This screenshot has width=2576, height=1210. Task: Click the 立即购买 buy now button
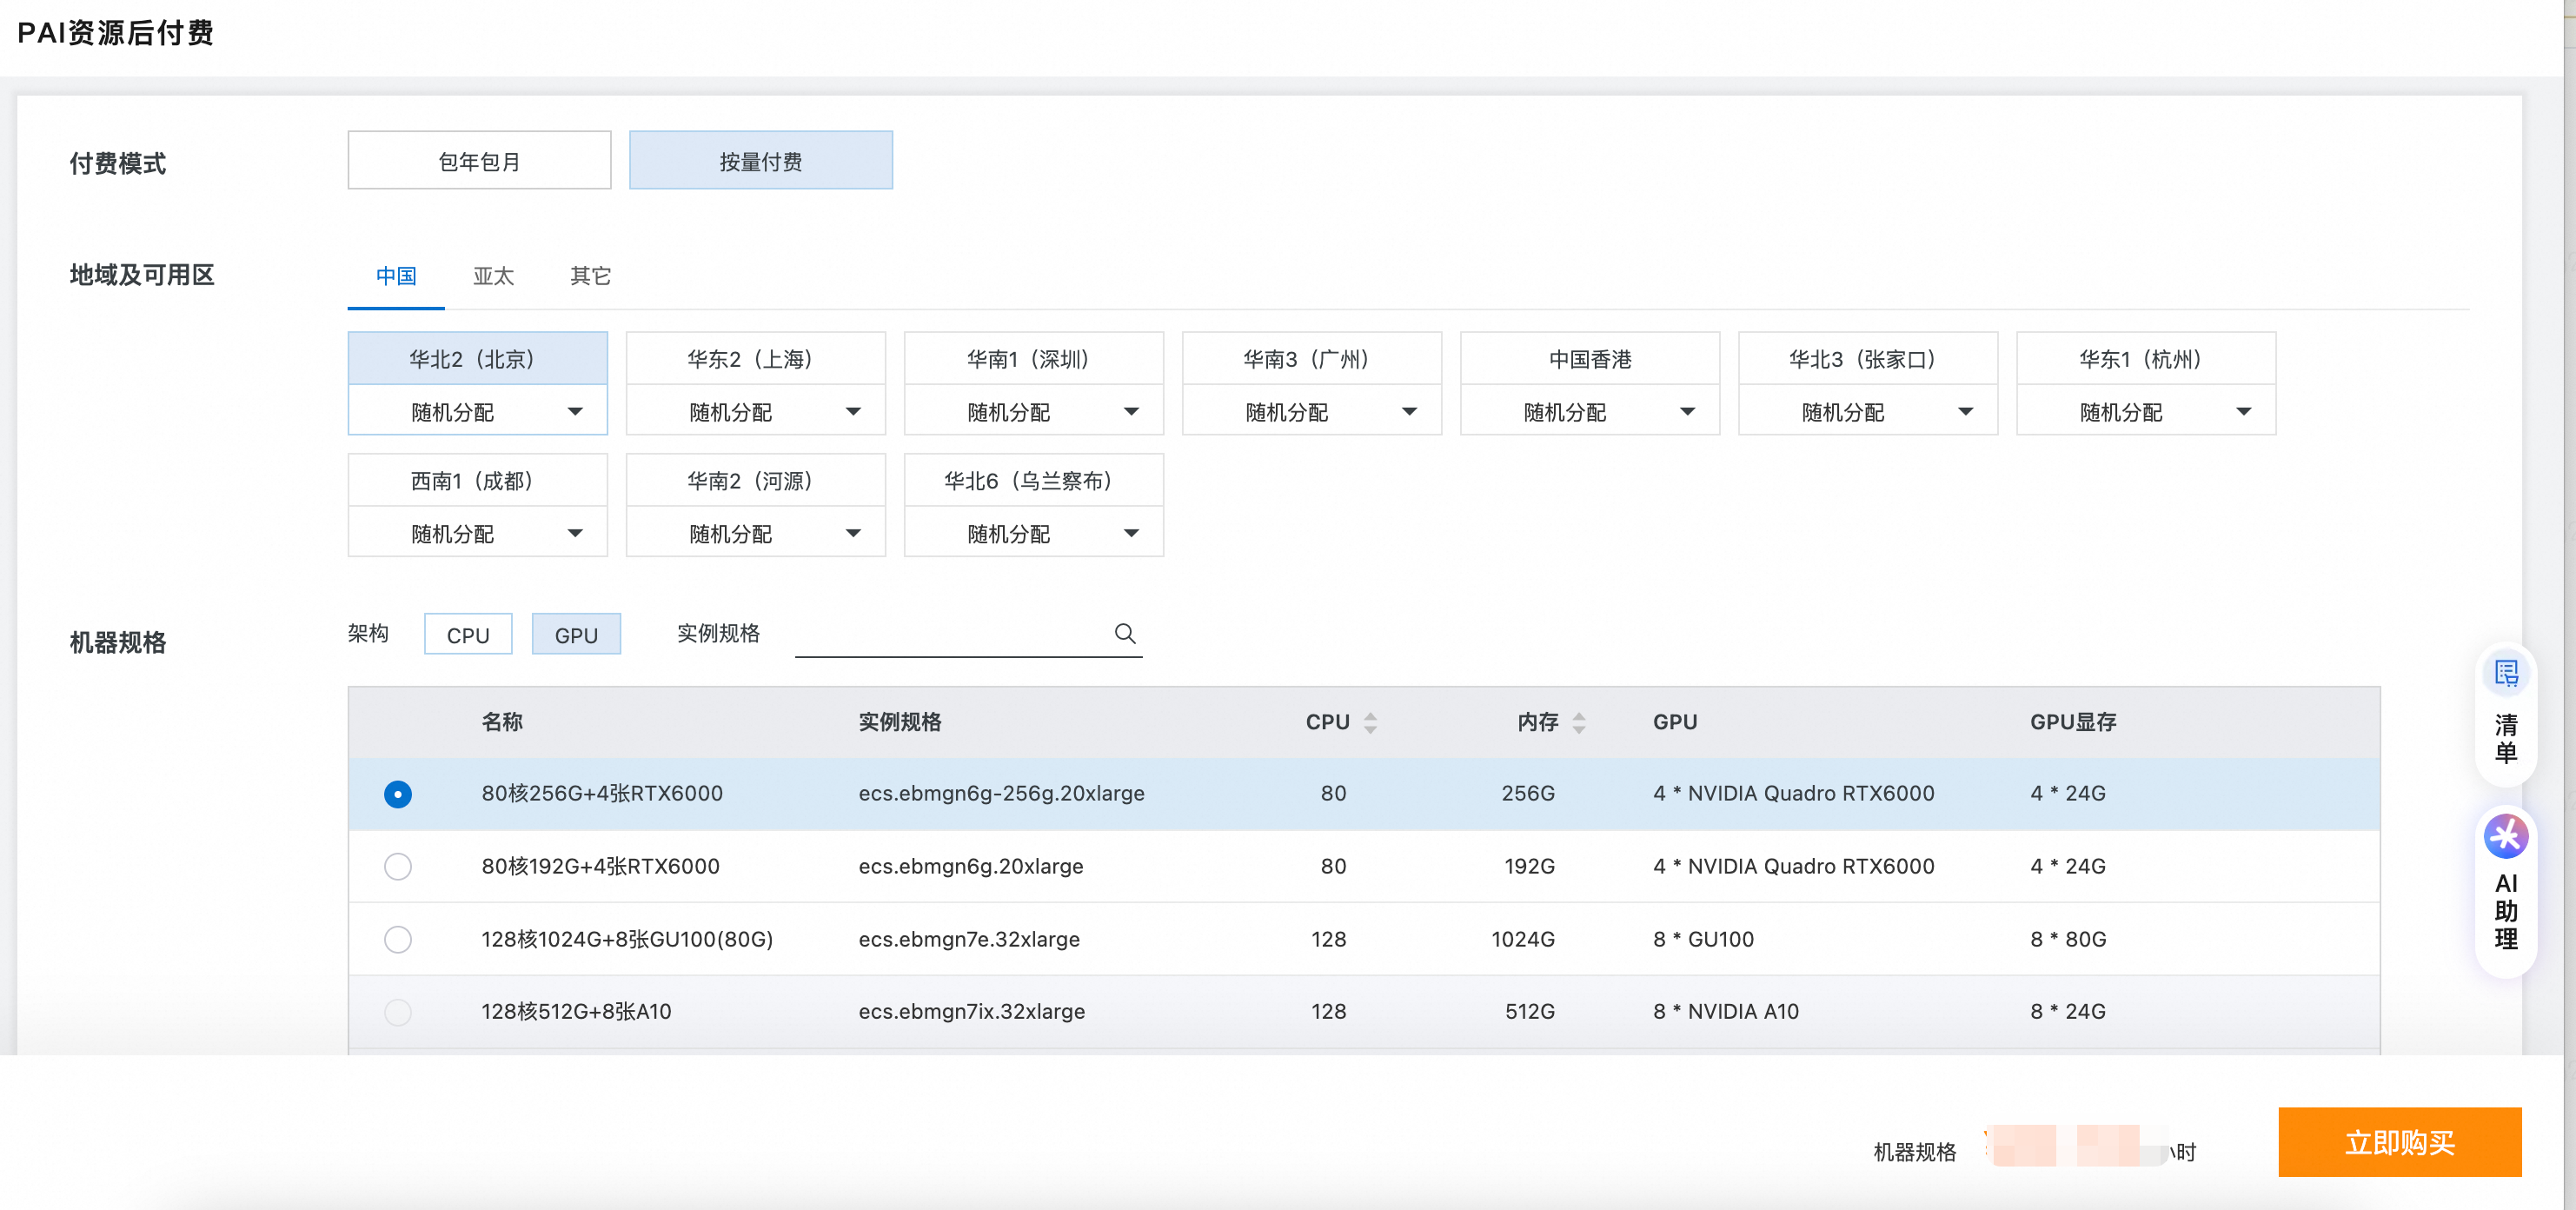(2399, 1142)
